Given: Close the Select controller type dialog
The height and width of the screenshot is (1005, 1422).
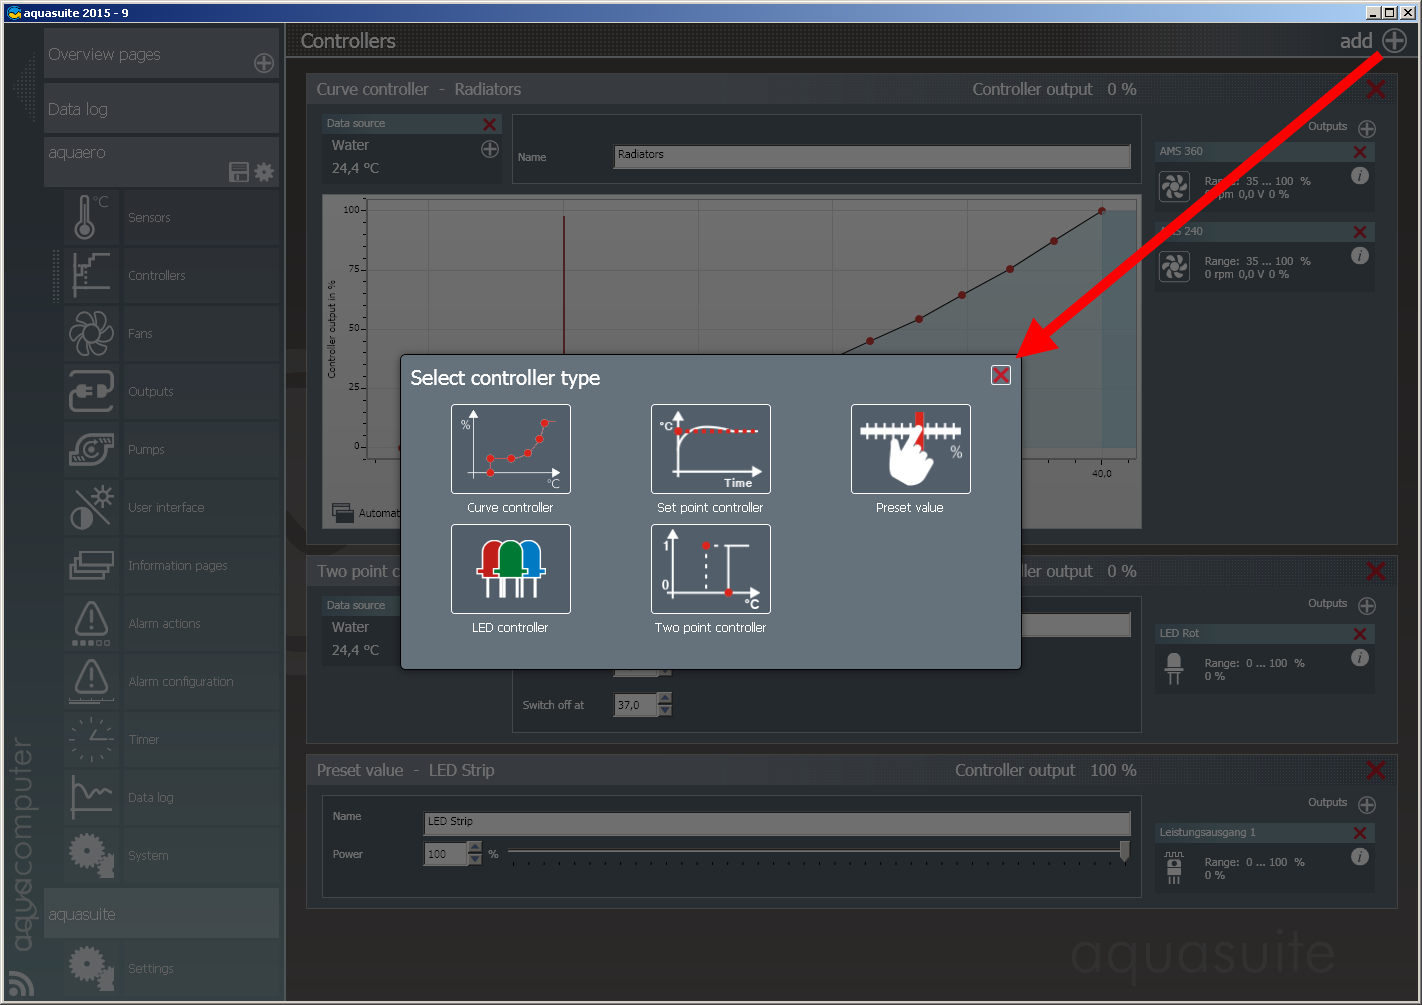Looking at the screenshot, I should coord(1000,375).
